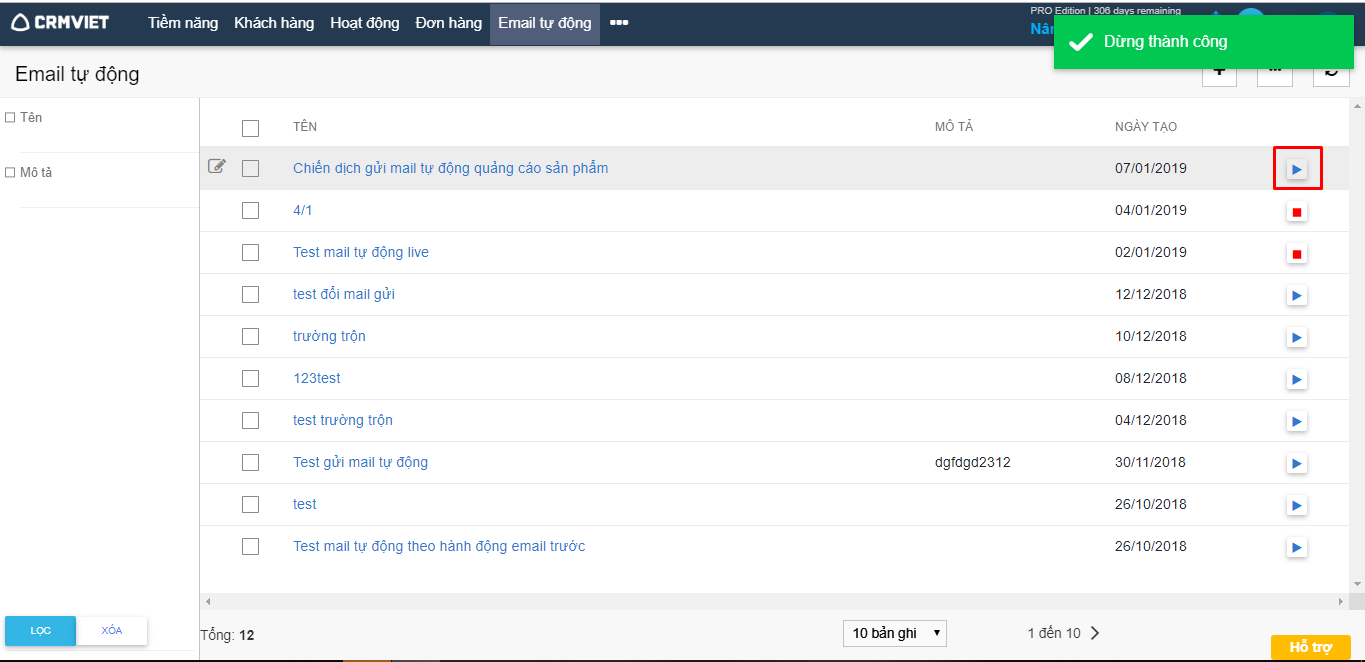Image resolution: width=1365 pixels, height=662 pixels.
Task: Open the 'Khách hàng' menu
Action: coord(274,22)
